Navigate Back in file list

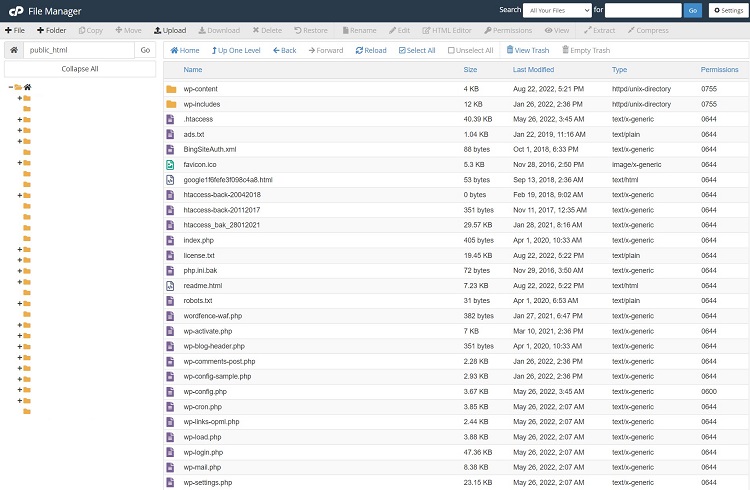click(x=285, y=50)
